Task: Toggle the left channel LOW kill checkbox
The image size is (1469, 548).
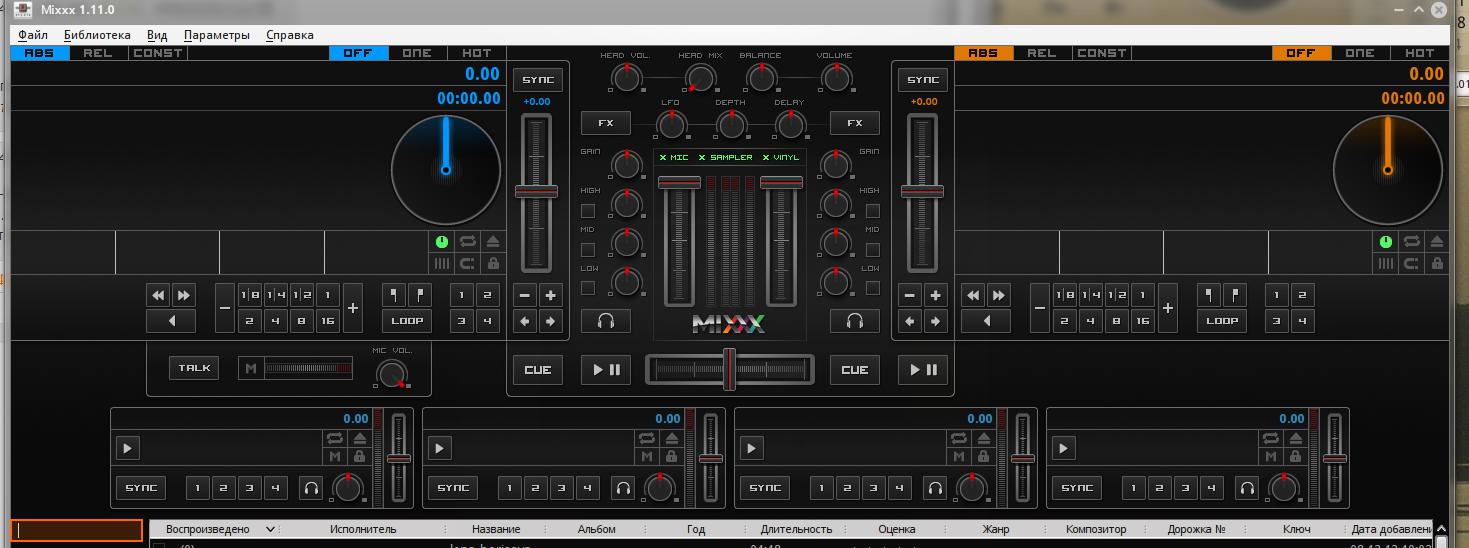Action: coord(588,288)
